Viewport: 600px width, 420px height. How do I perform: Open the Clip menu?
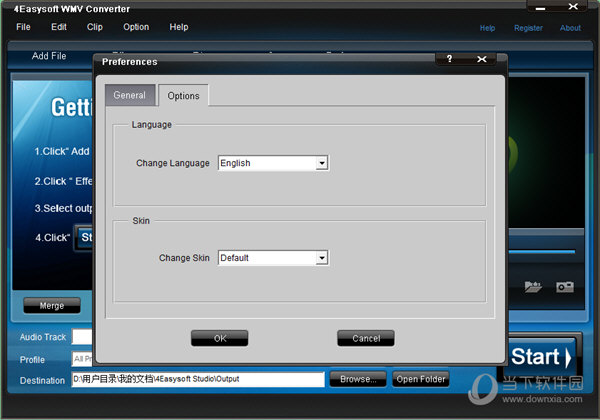(95, 27)
